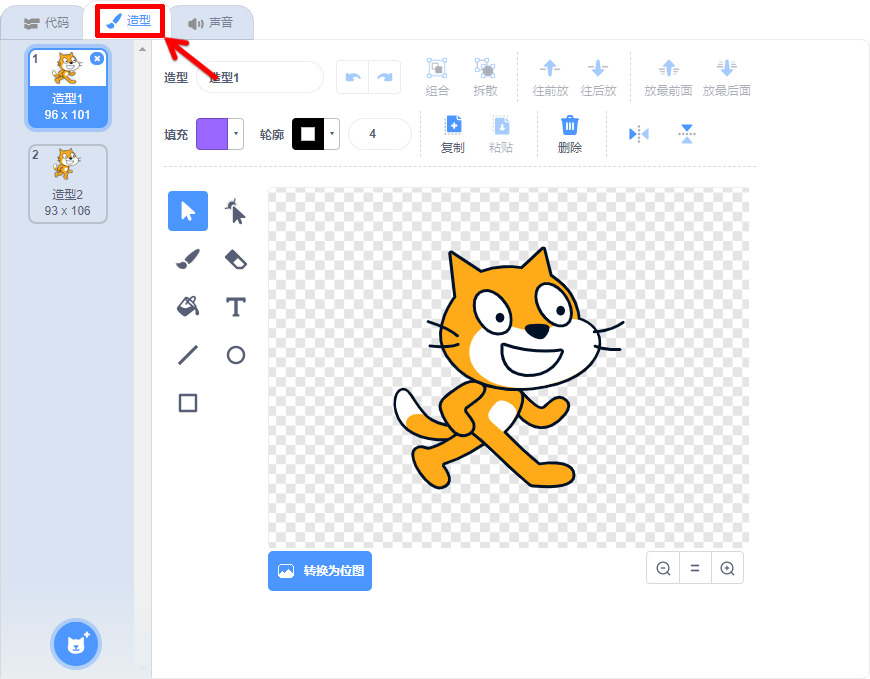
Task: Select the Circle tool
Action: (236, 355)
